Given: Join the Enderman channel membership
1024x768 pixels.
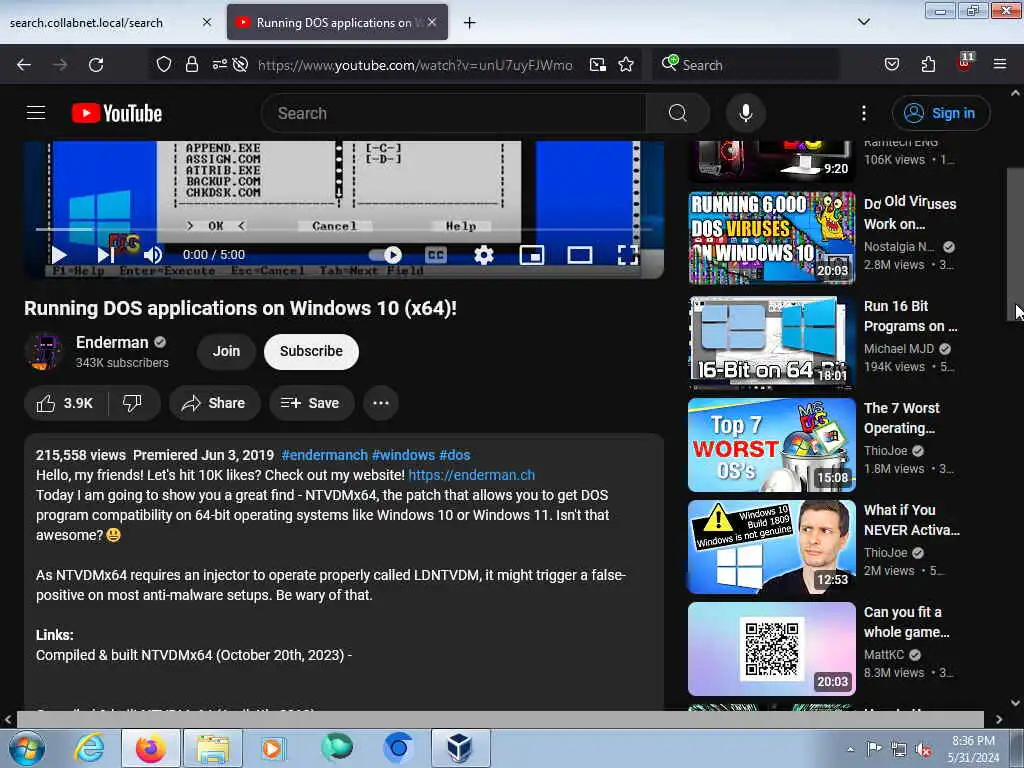Looking at the screenshot, I should pyautogui.click(x=226, y=351).
